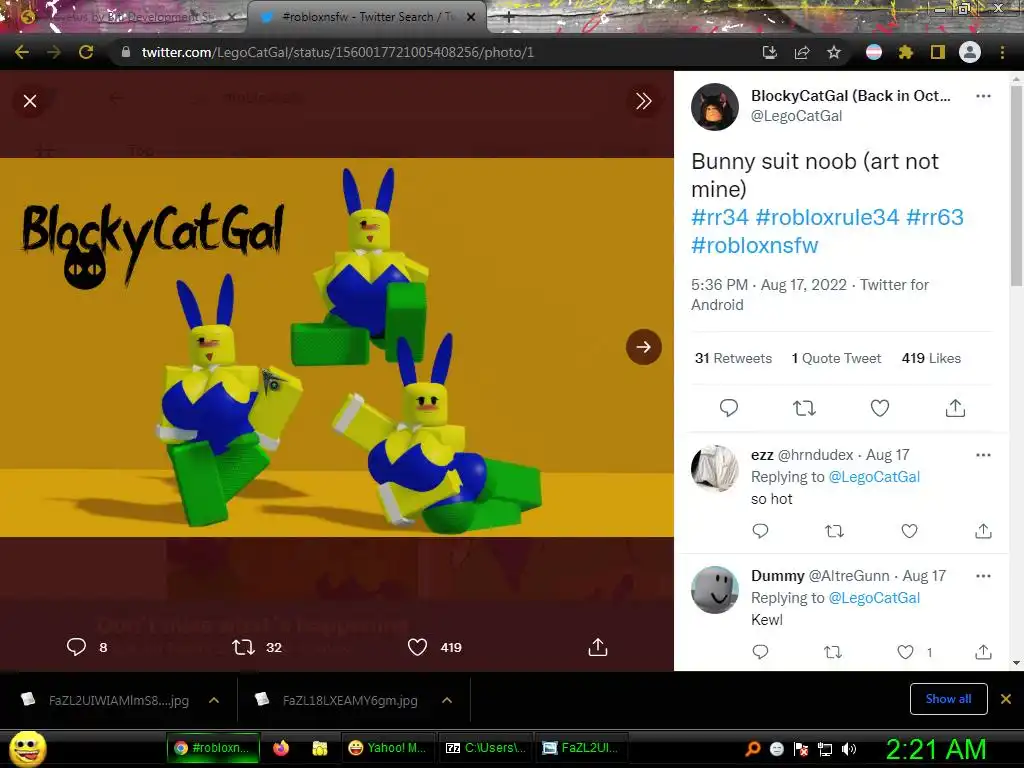Click install app icon in address bar
1024x768 pixels.
(770, 52)
